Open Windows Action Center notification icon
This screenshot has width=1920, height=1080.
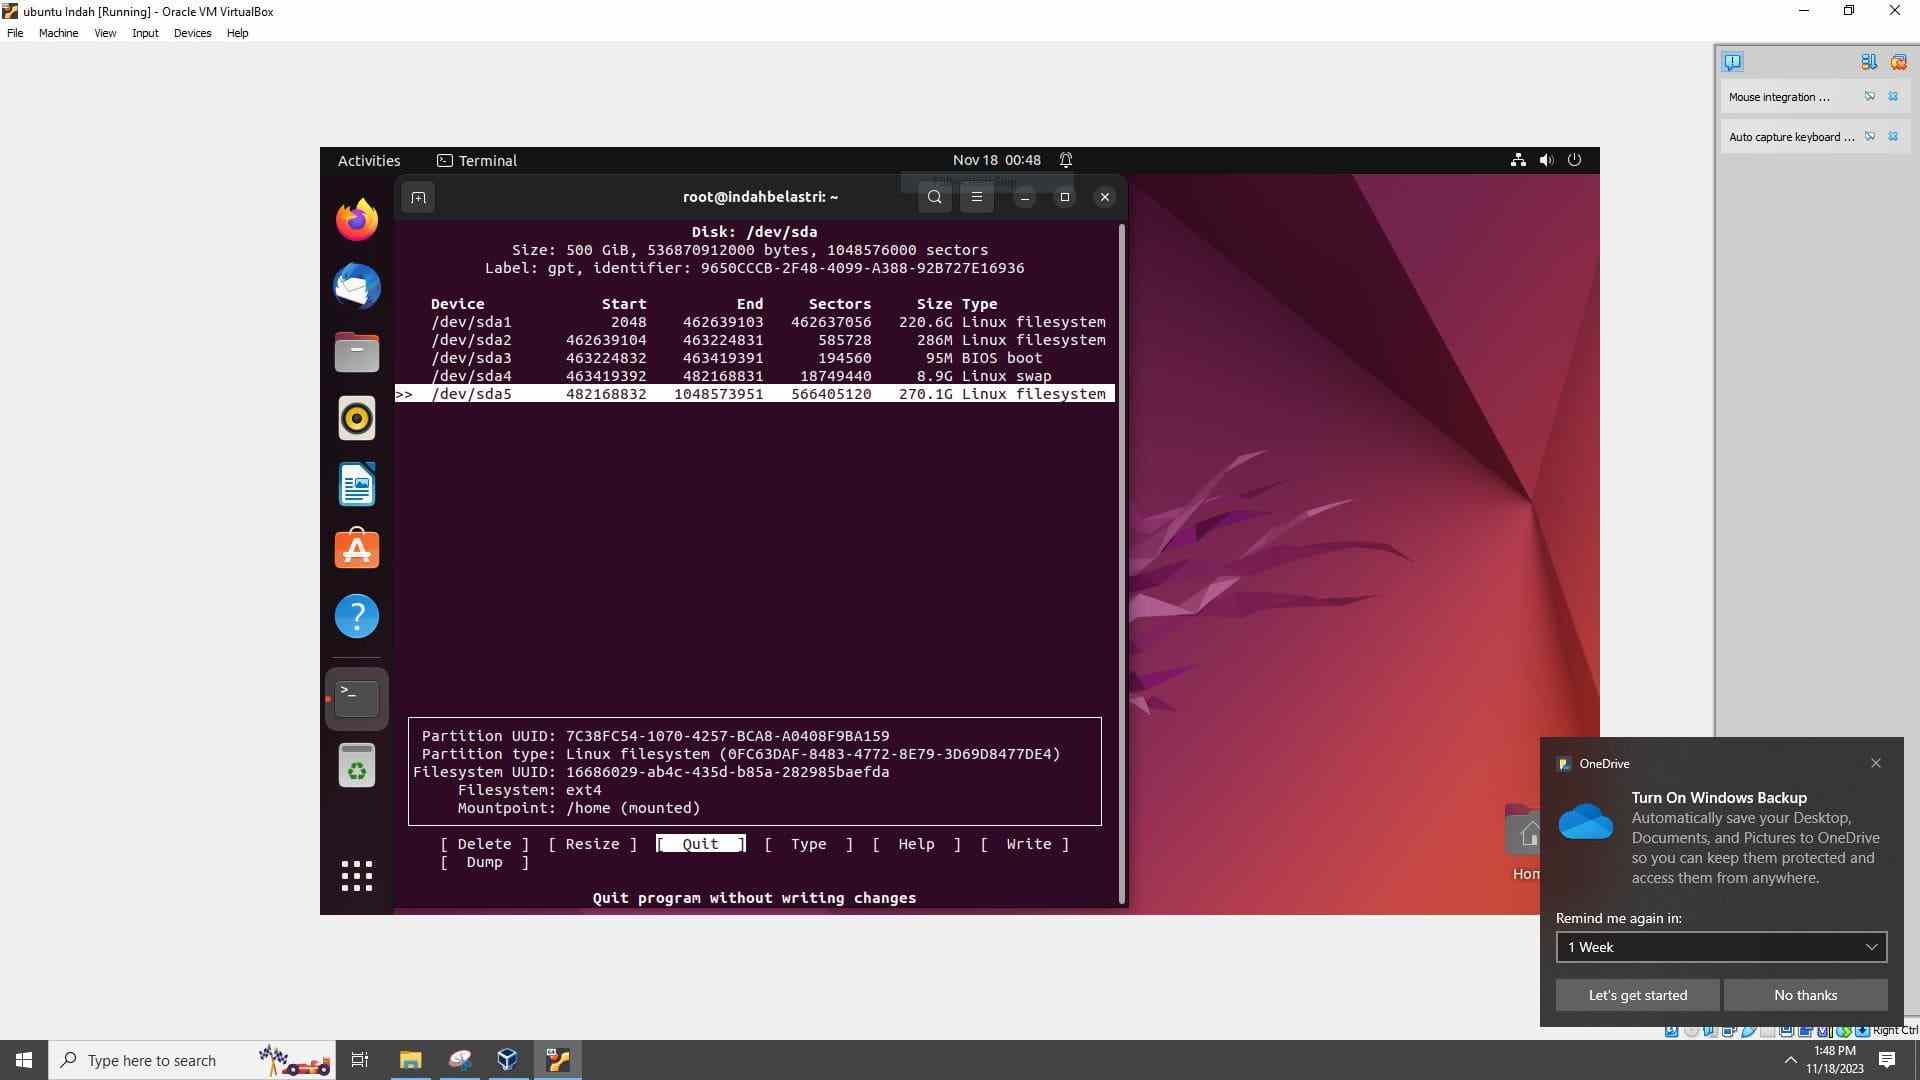tap(1887, 1060)
